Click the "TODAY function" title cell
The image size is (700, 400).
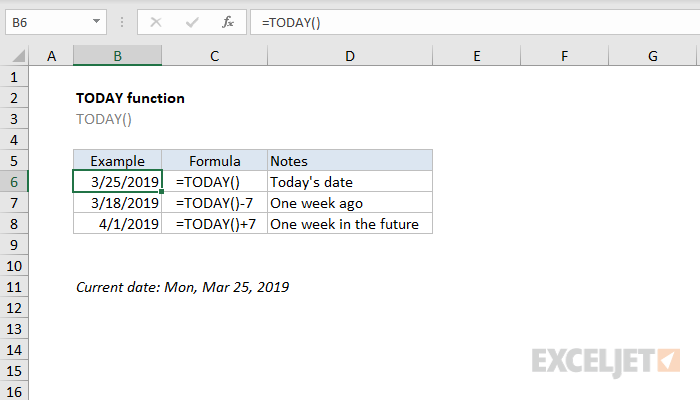pyautogui.click(x=130, y=98)
